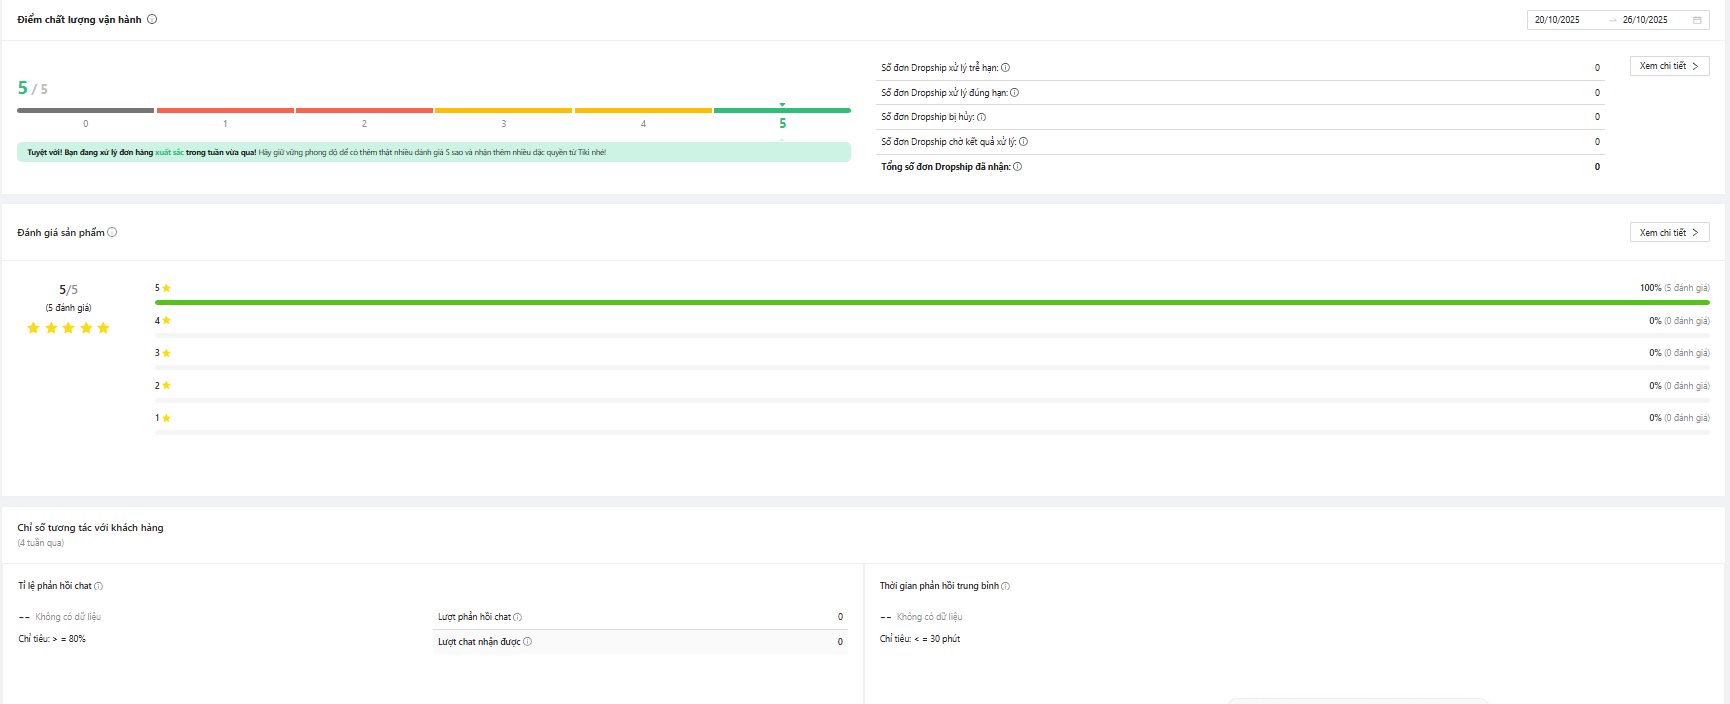This screenshot has width=1730, height=704.
Task: Click info icon next to Số đơn Dropship xử lý trễ hạn
Action: click(x=1006, y=68)
